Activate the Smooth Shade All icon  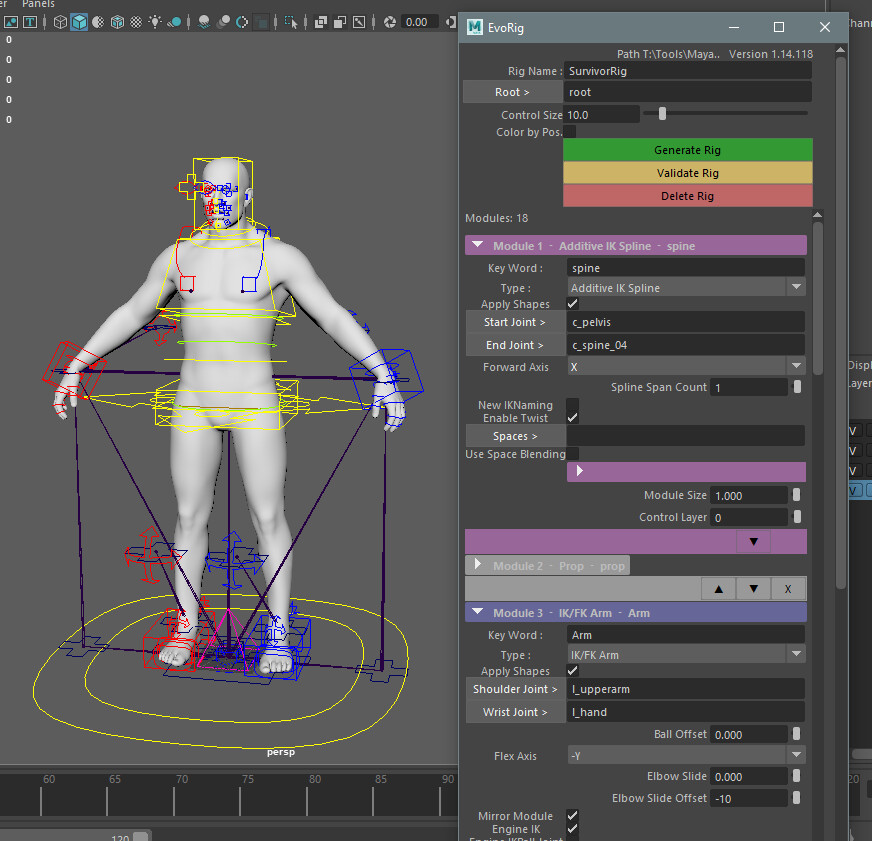coord(79,22)
